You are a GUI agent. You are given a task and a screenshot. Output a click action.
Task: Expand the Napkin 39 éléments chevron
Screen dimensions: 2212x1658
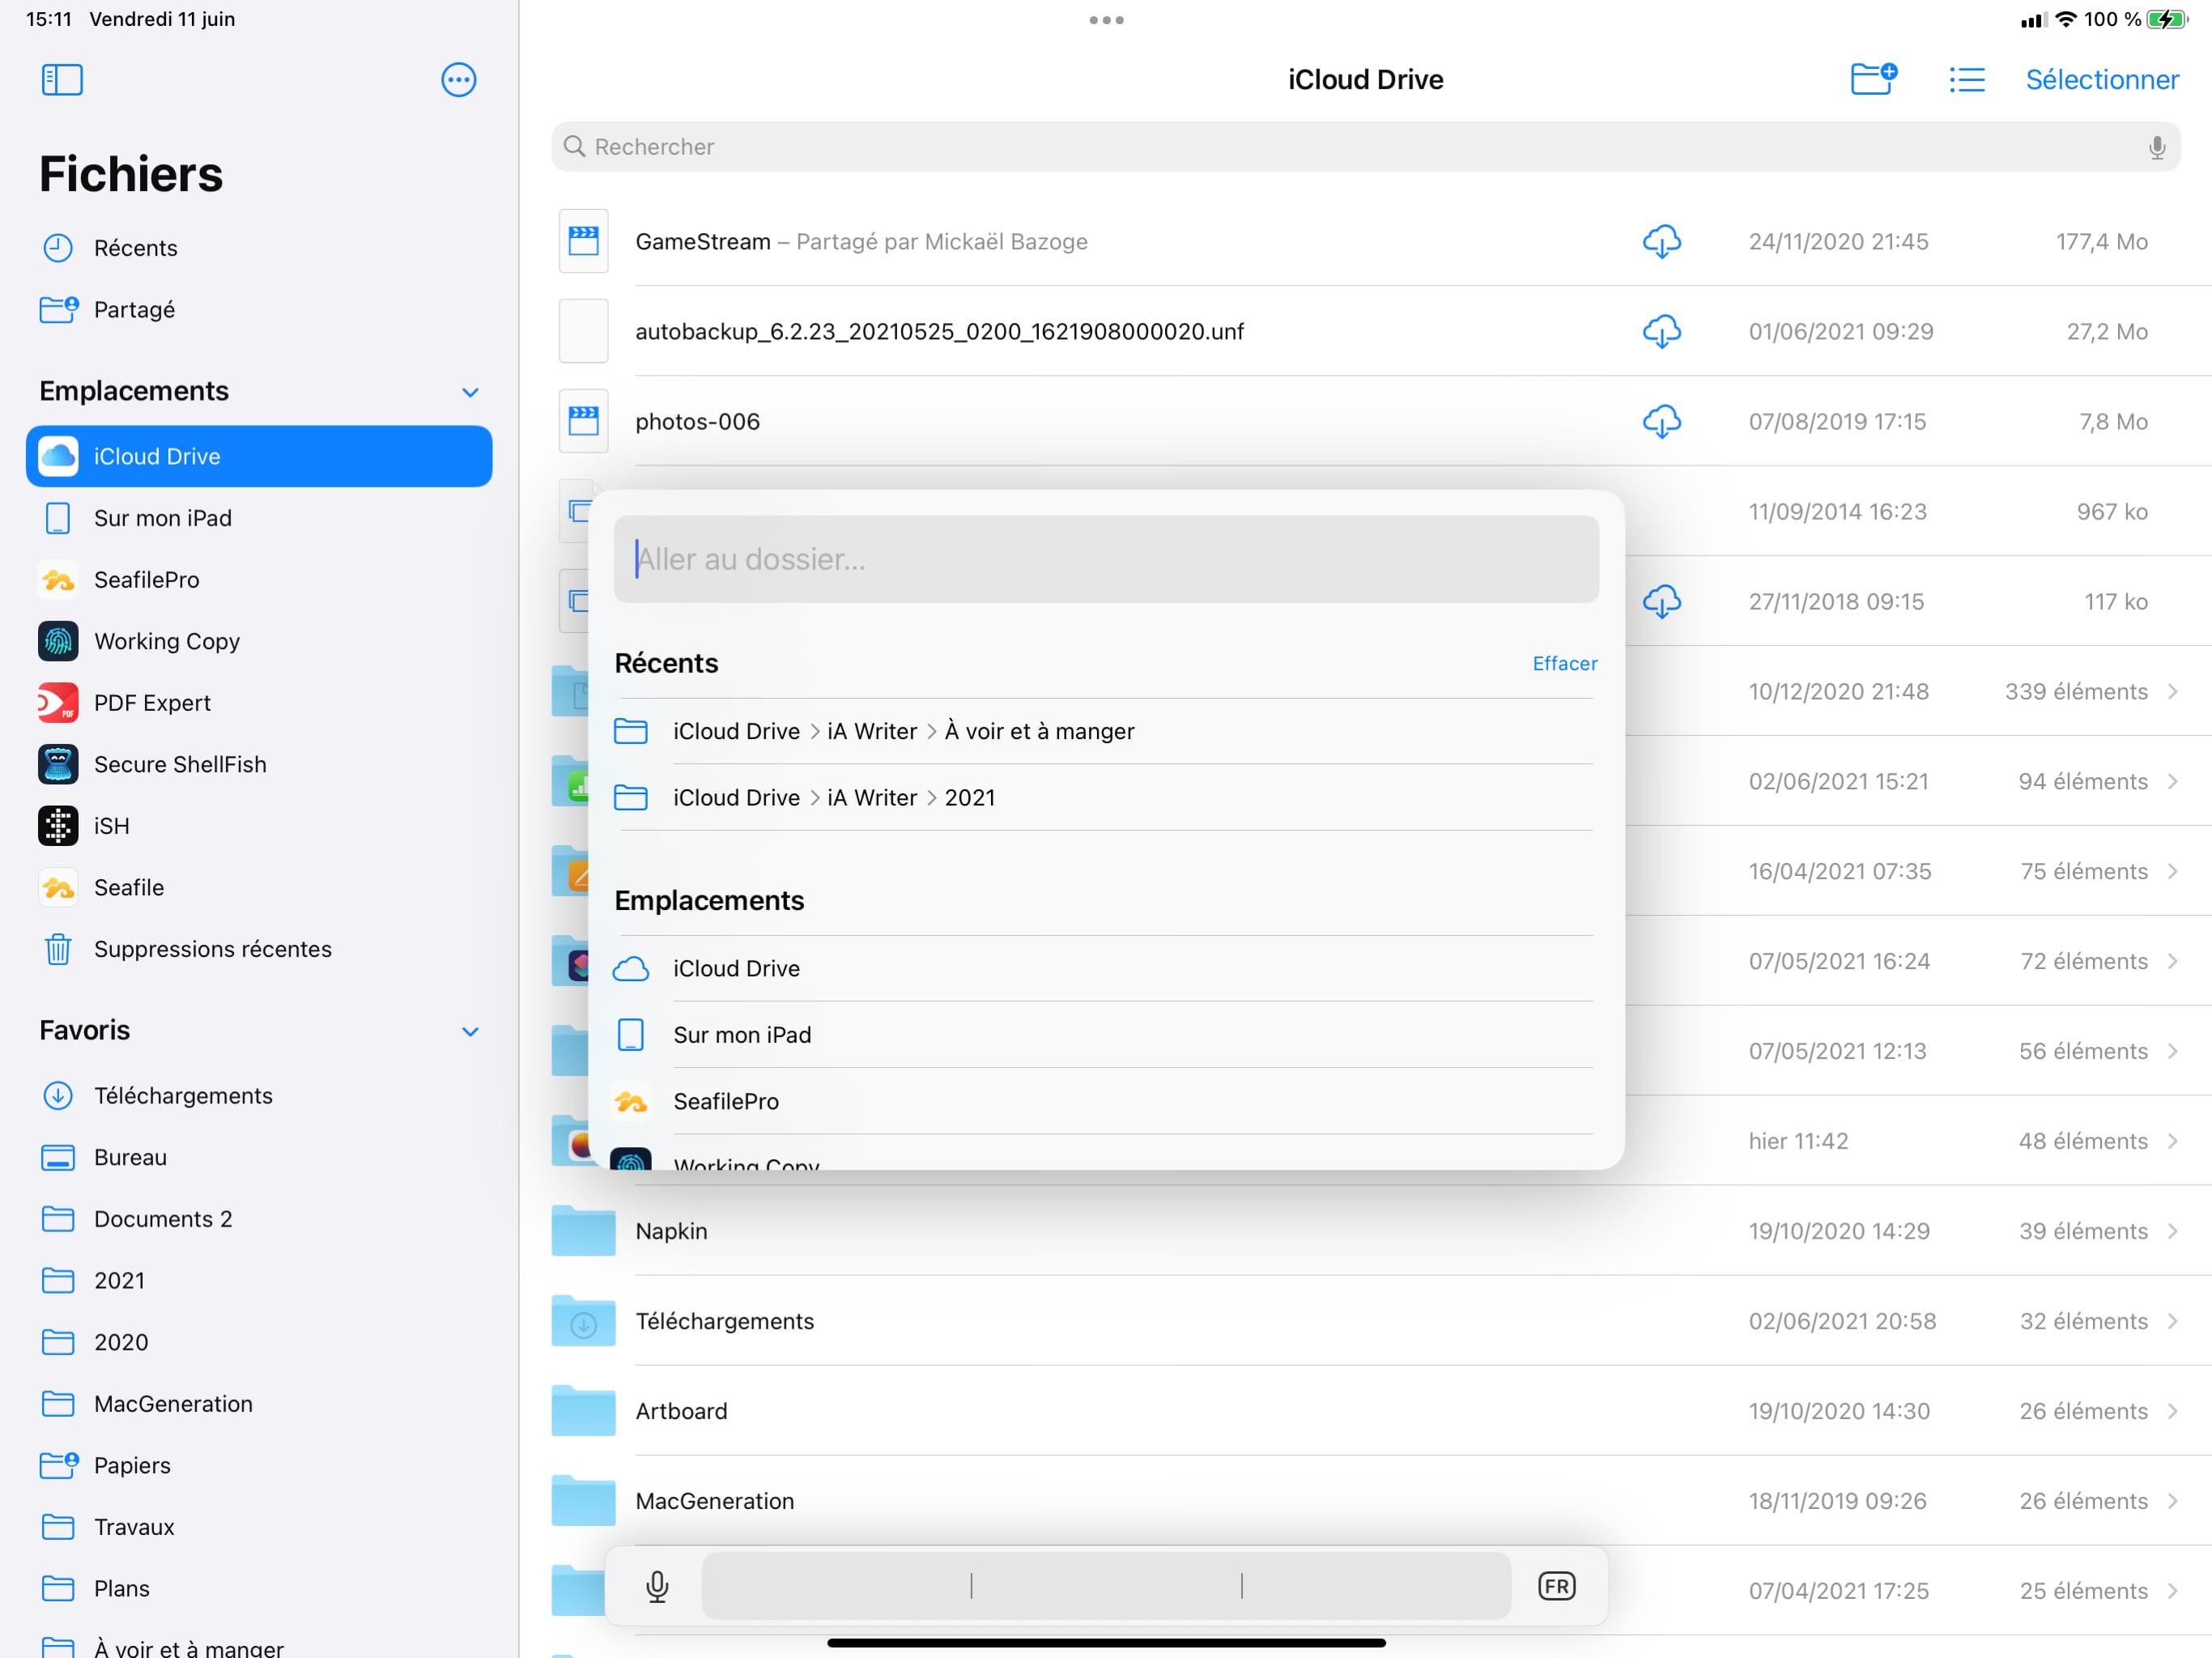click(2172, 1231)
